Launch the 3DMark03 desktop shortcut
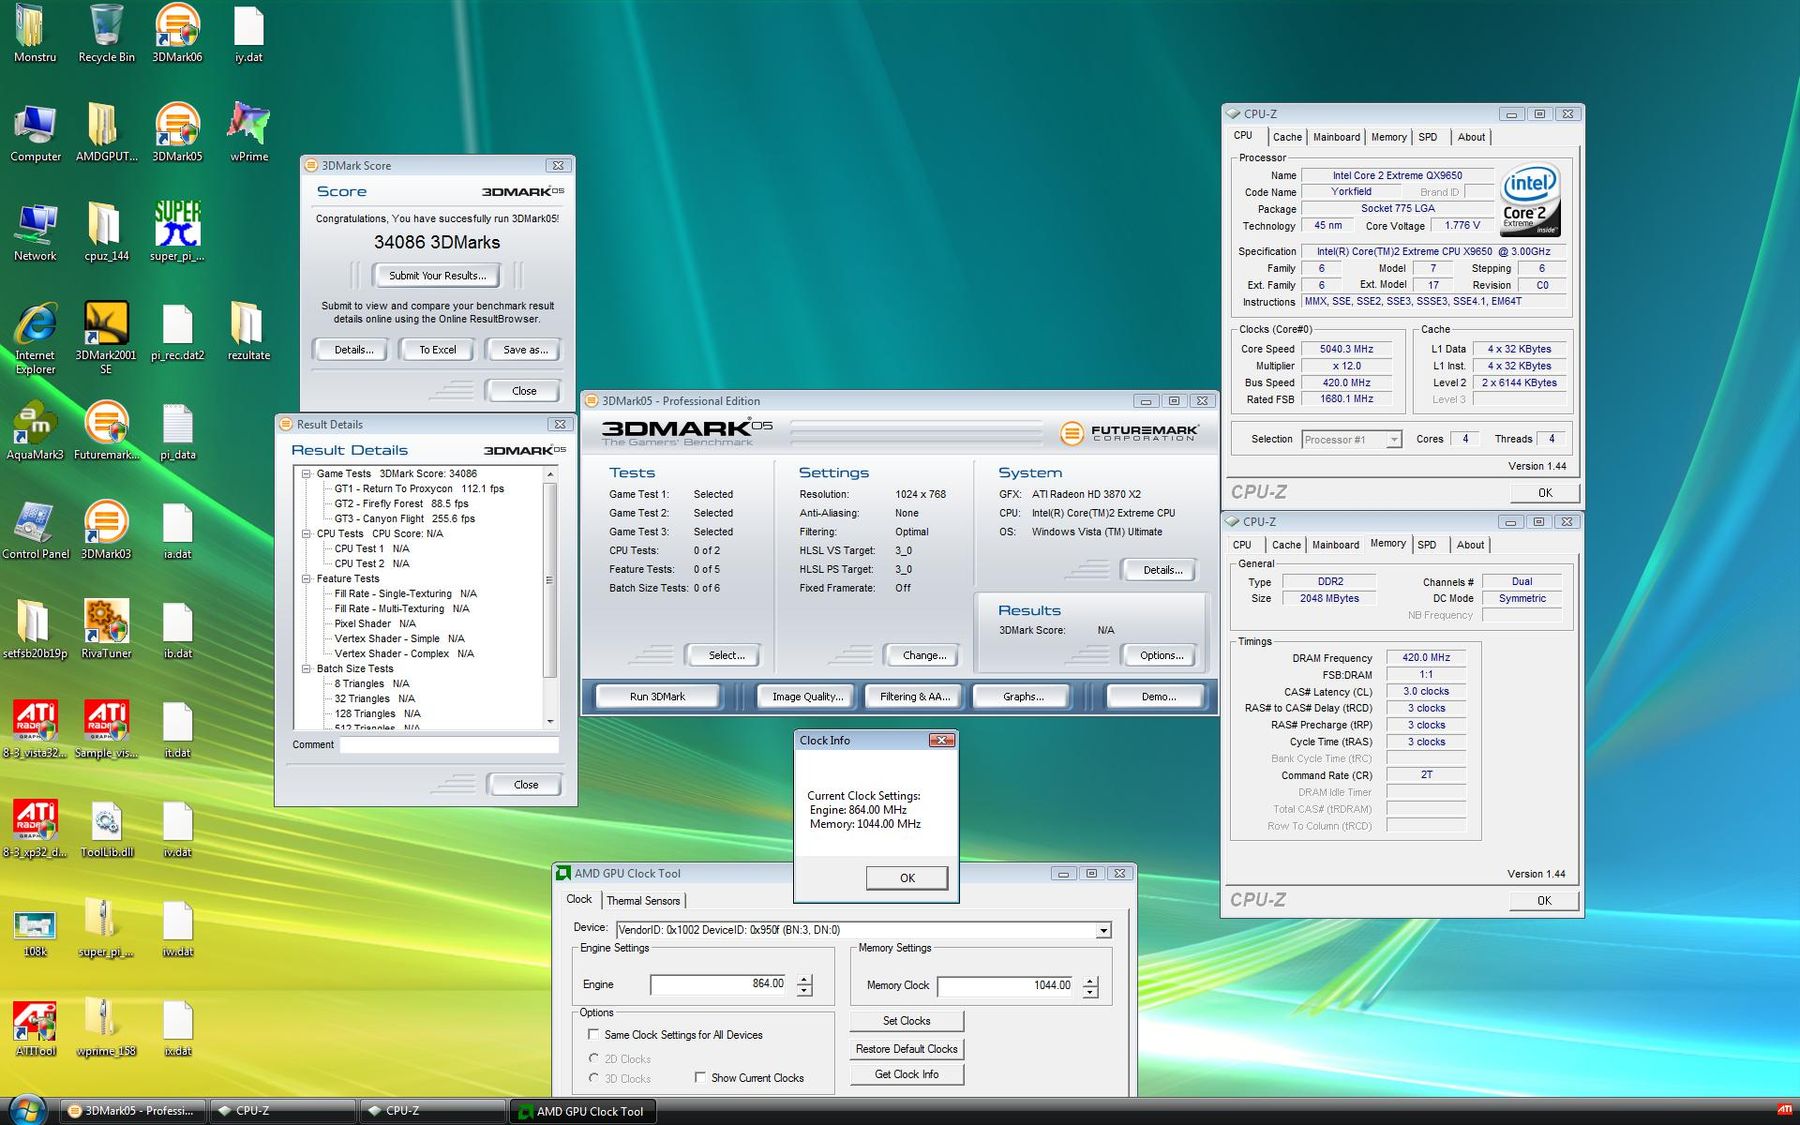Viewport: 1800px width, 1125px height. pyautogui.click(x=106, y=530)
